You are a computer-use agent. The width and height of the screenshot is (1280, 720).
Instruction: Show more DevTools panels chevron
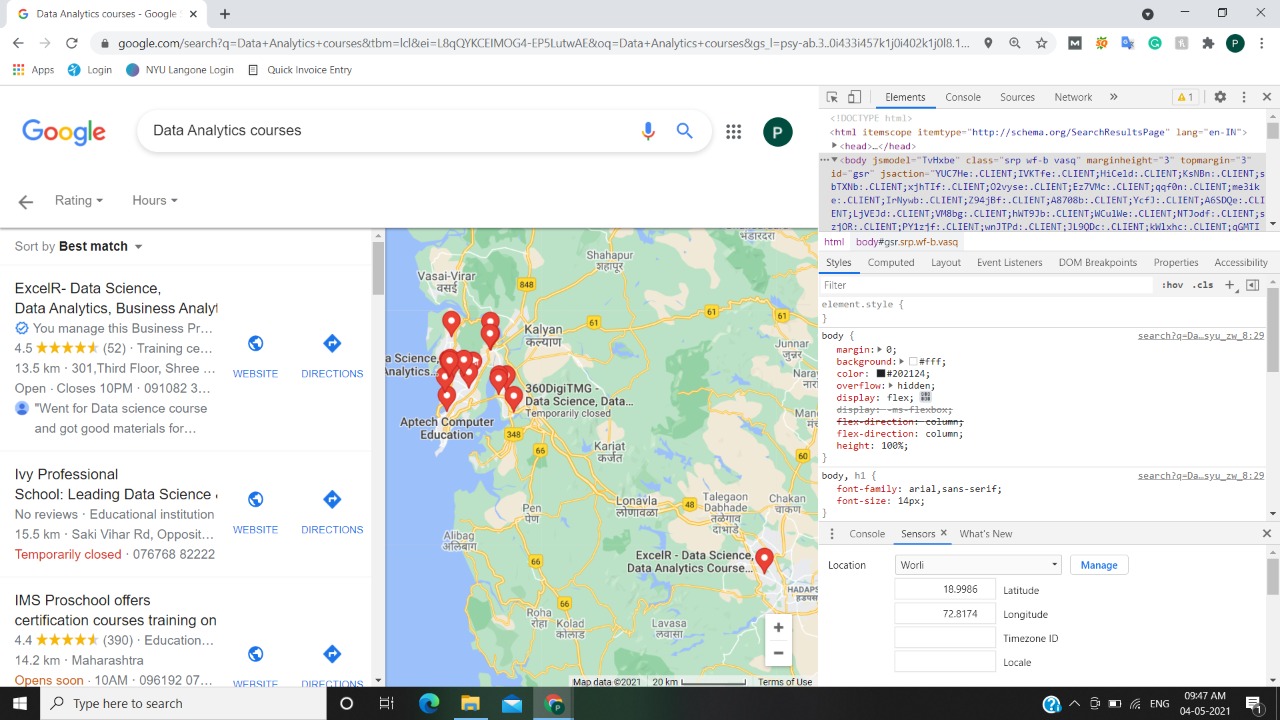[1113, 97]
